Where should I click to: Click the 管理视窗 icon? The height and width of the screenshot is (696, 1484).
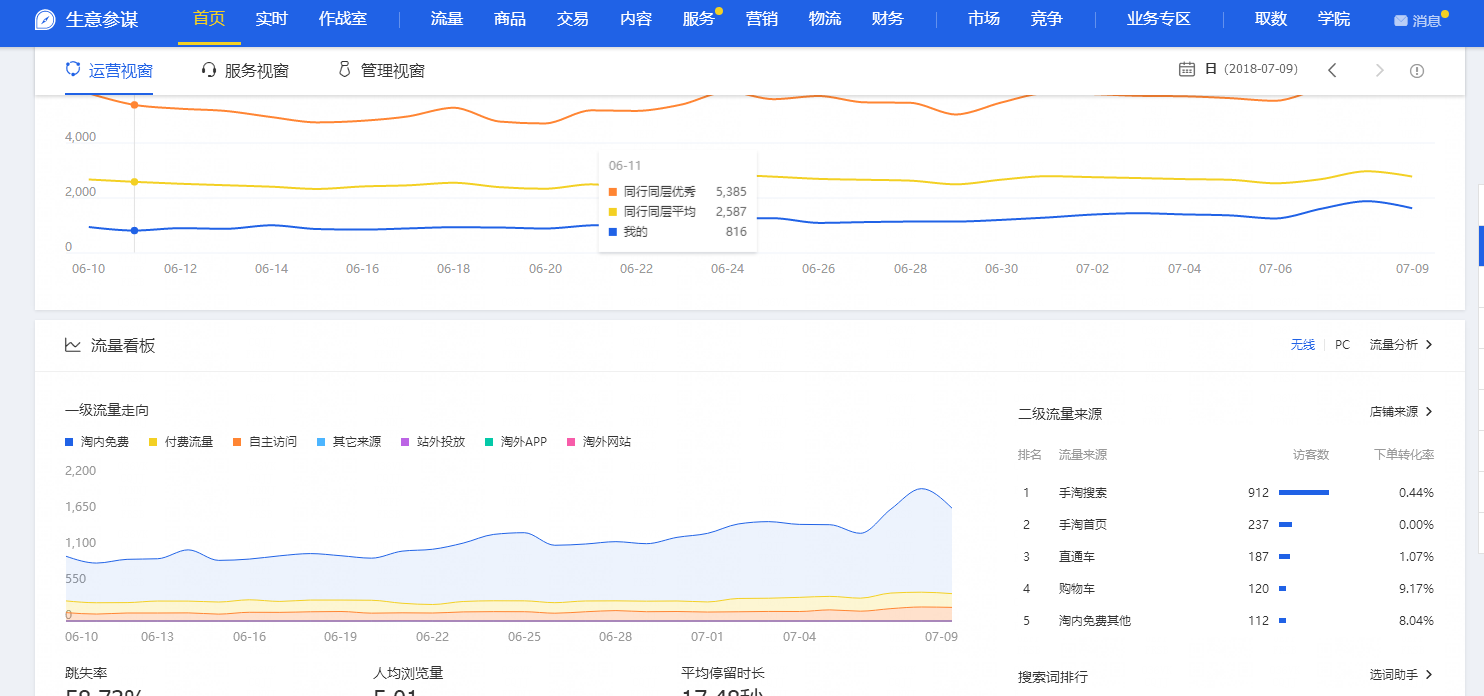(345, 70)
